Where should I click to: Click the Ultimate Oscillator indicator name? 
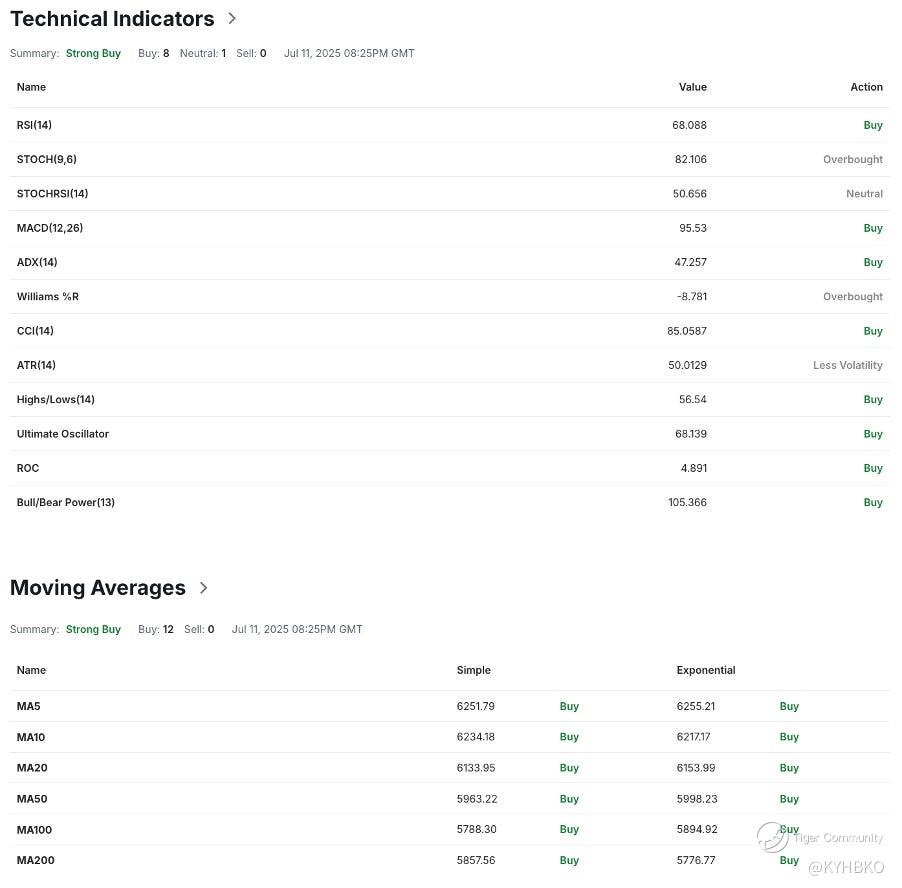[x=63, y=434]
